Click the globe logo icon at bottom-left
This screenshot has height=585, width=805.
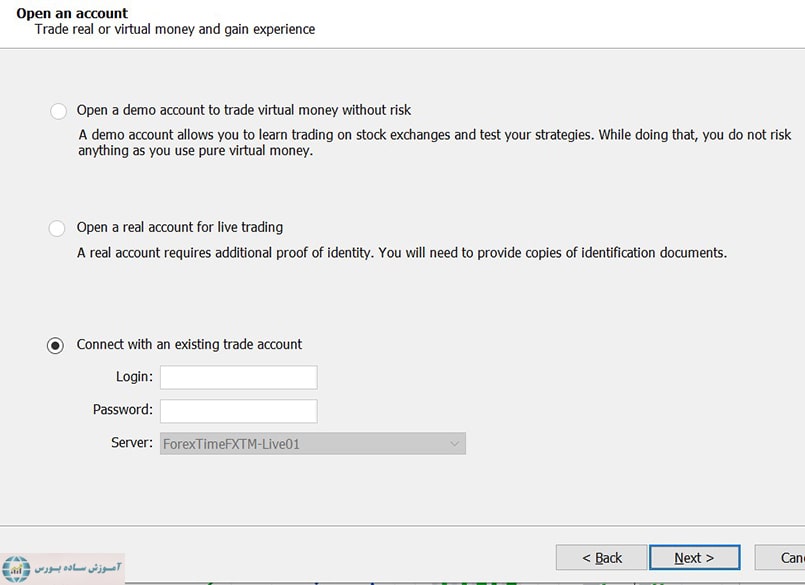16,567
